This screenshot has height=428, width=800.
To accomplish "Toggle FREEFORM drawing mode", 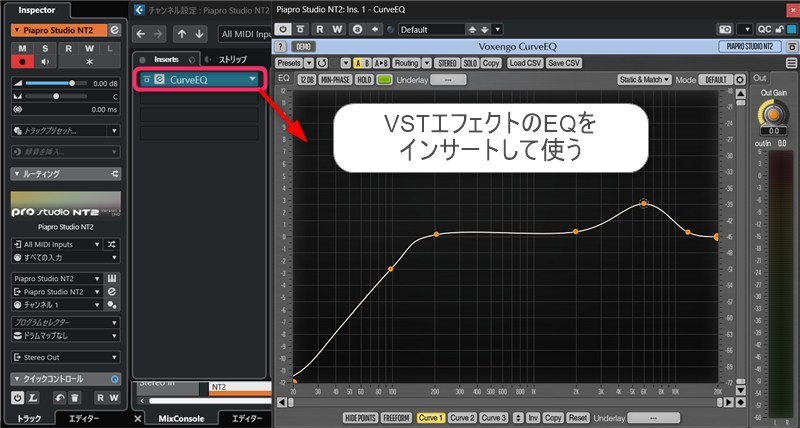I will pos(396,418).
